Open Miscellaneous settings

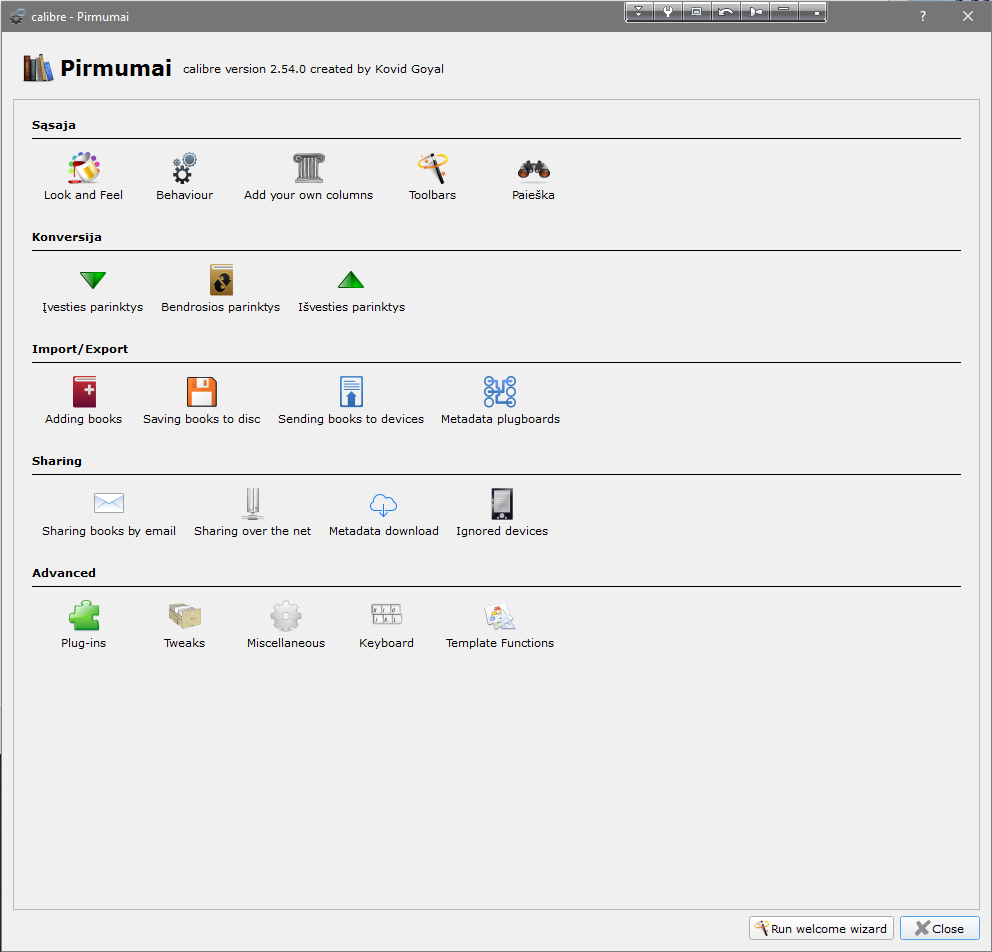286,624
